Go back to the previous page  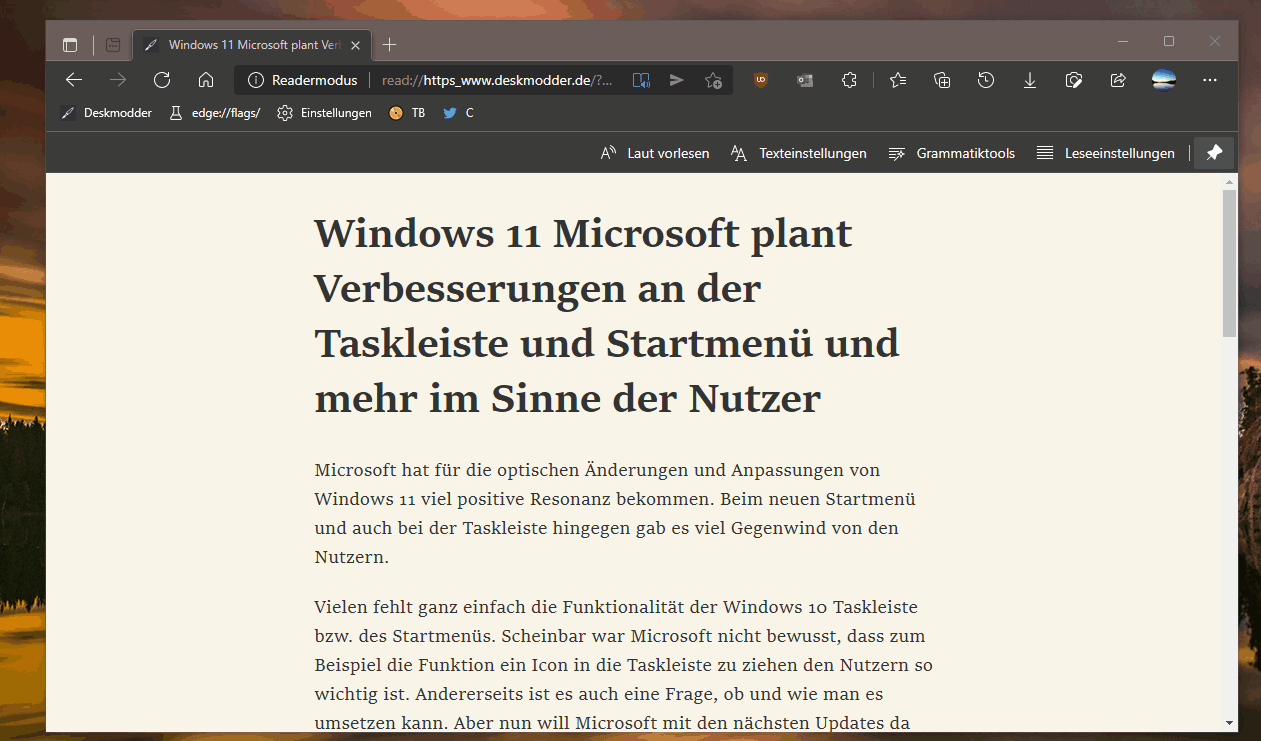(73, 80)
